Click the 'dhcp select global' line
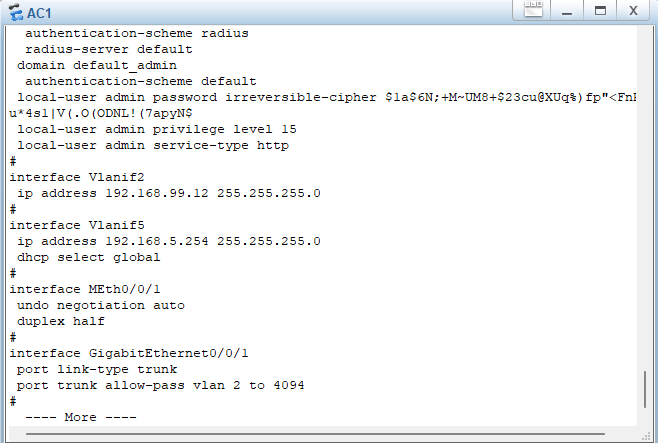The width and height of the screenshot is (658, 443). click(88, 257)
